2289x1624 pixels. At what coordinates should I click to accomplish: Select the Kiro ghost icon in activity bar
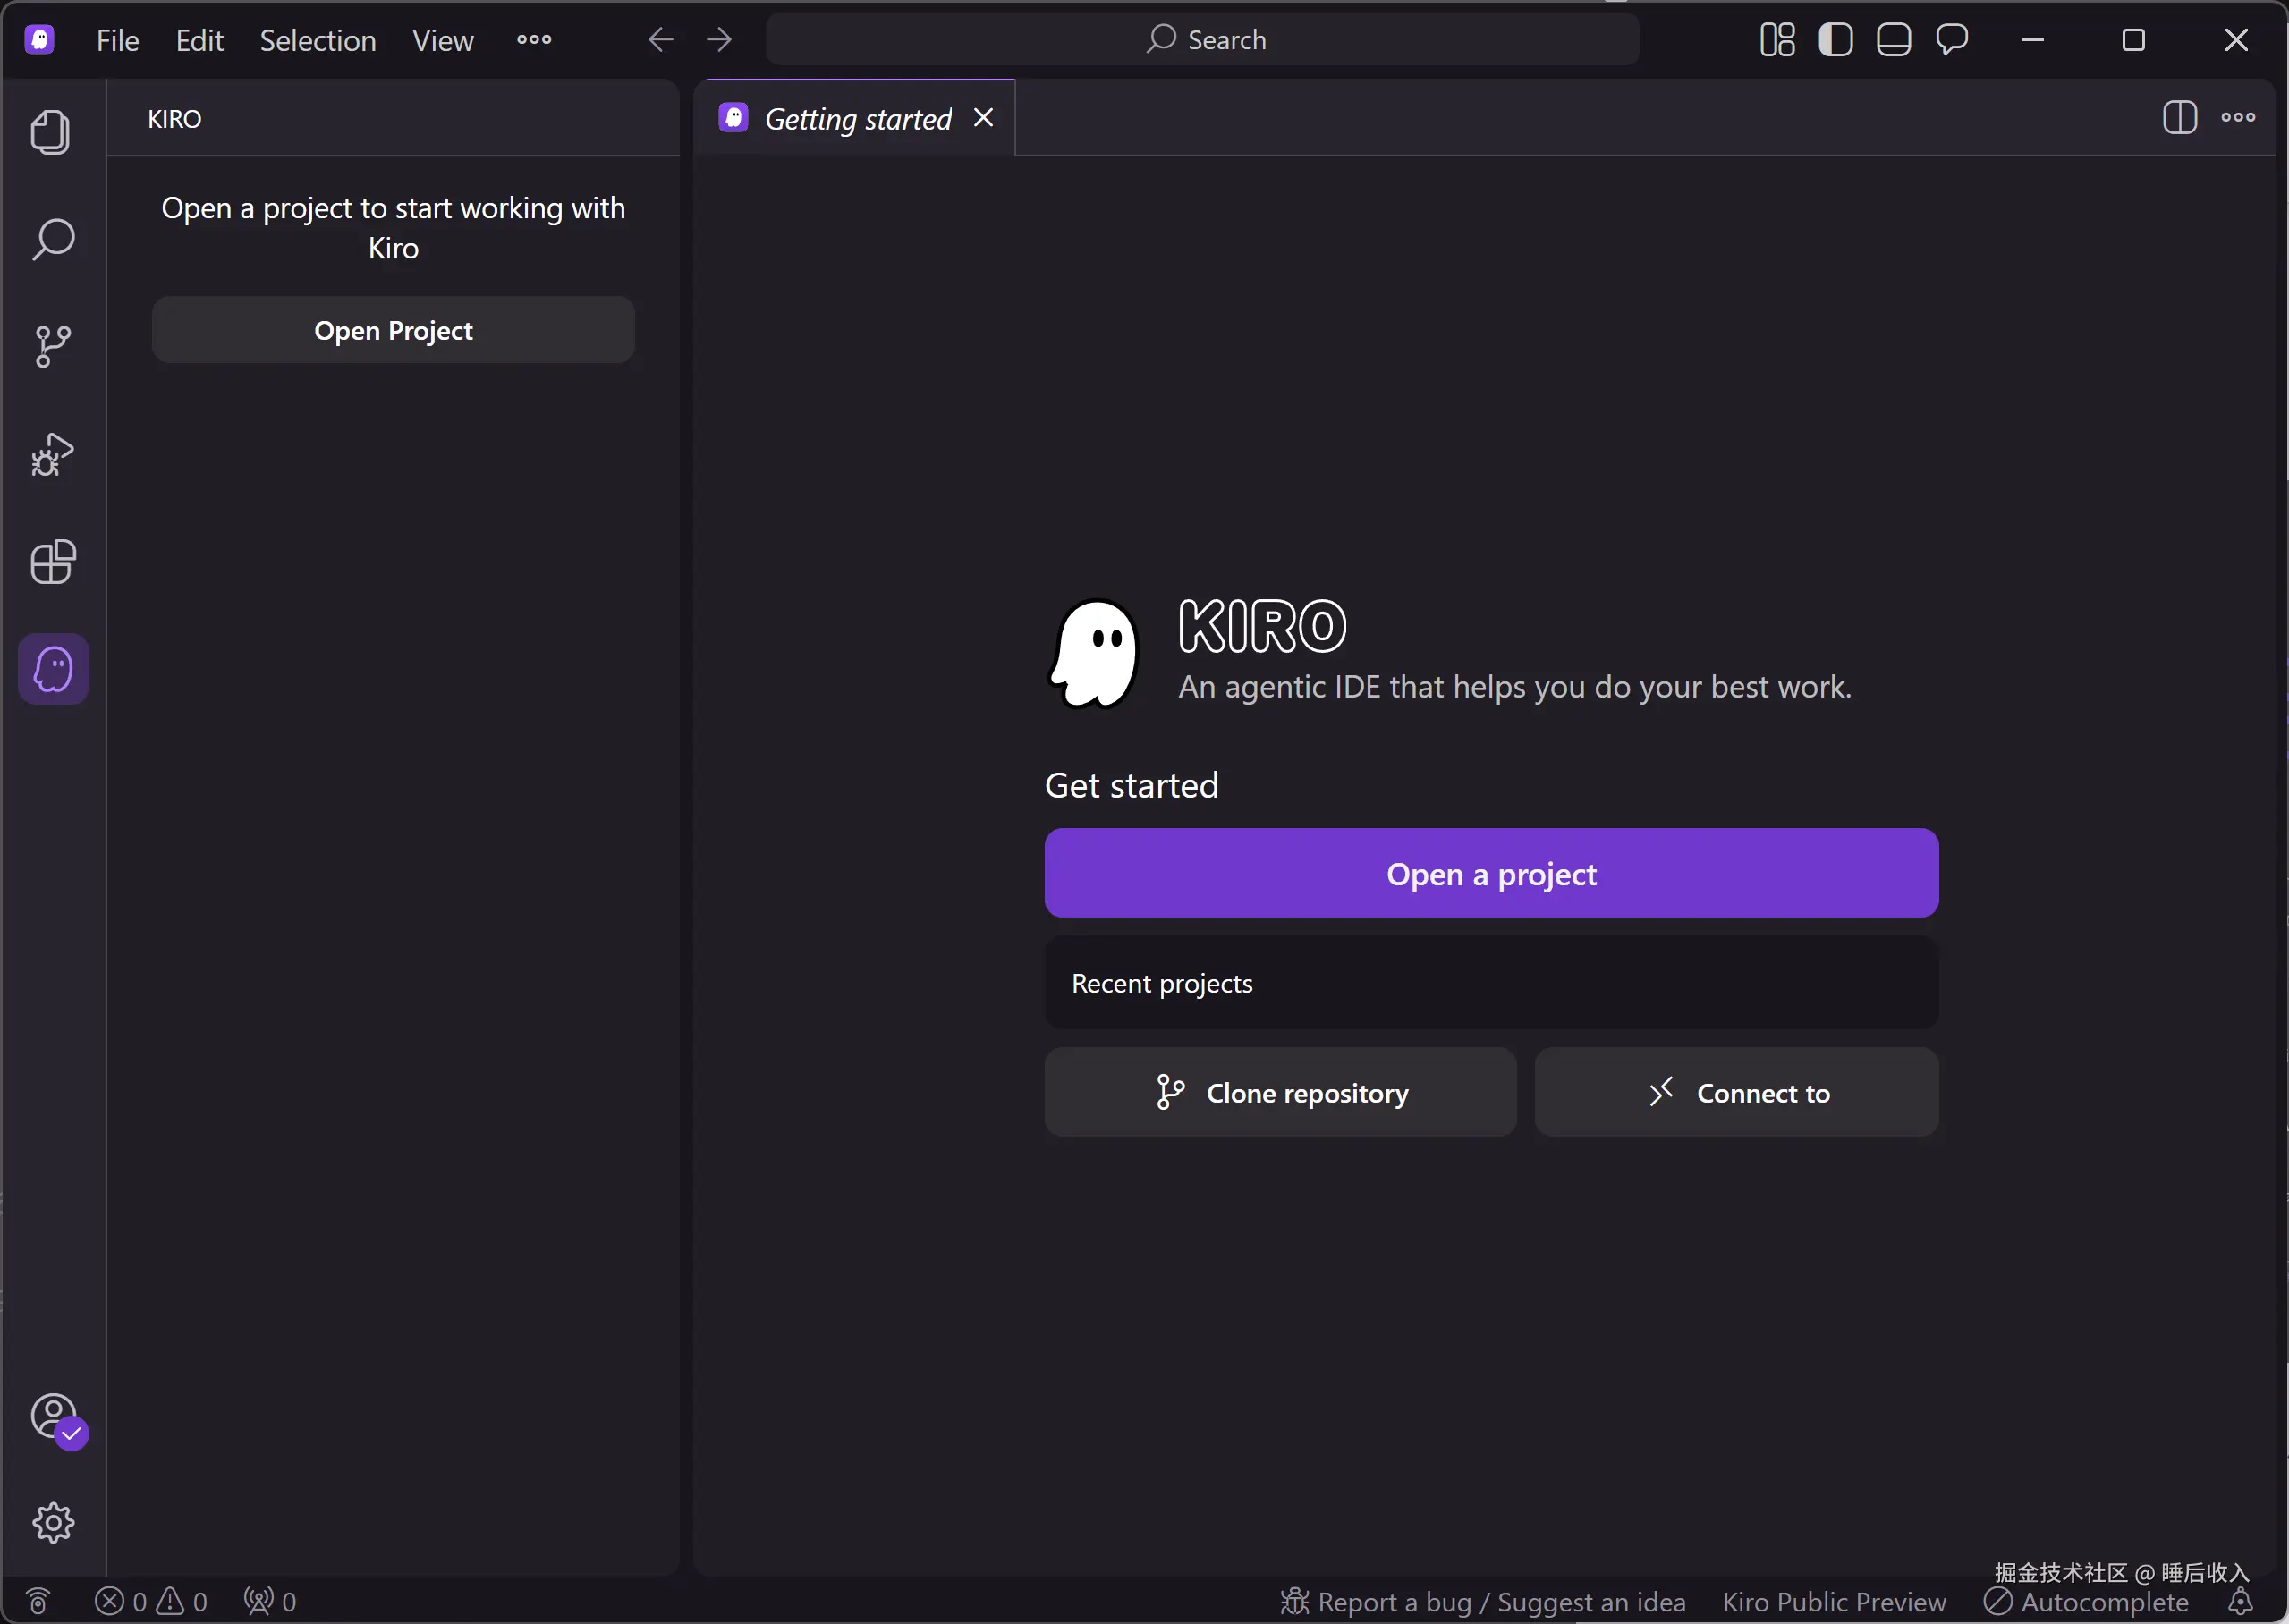(53, 669)
